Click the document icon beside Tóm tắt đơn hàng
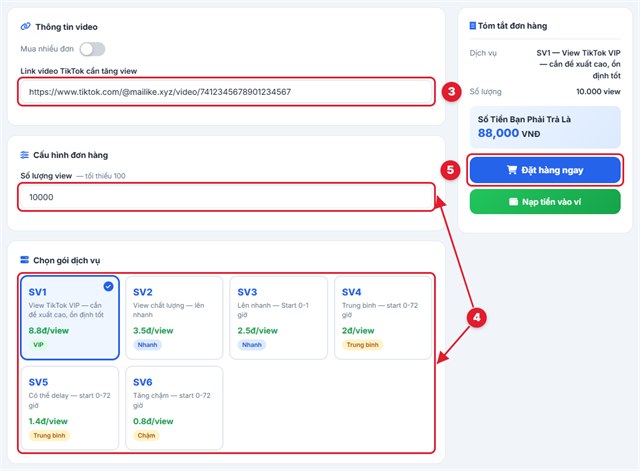 coord(473,26)
